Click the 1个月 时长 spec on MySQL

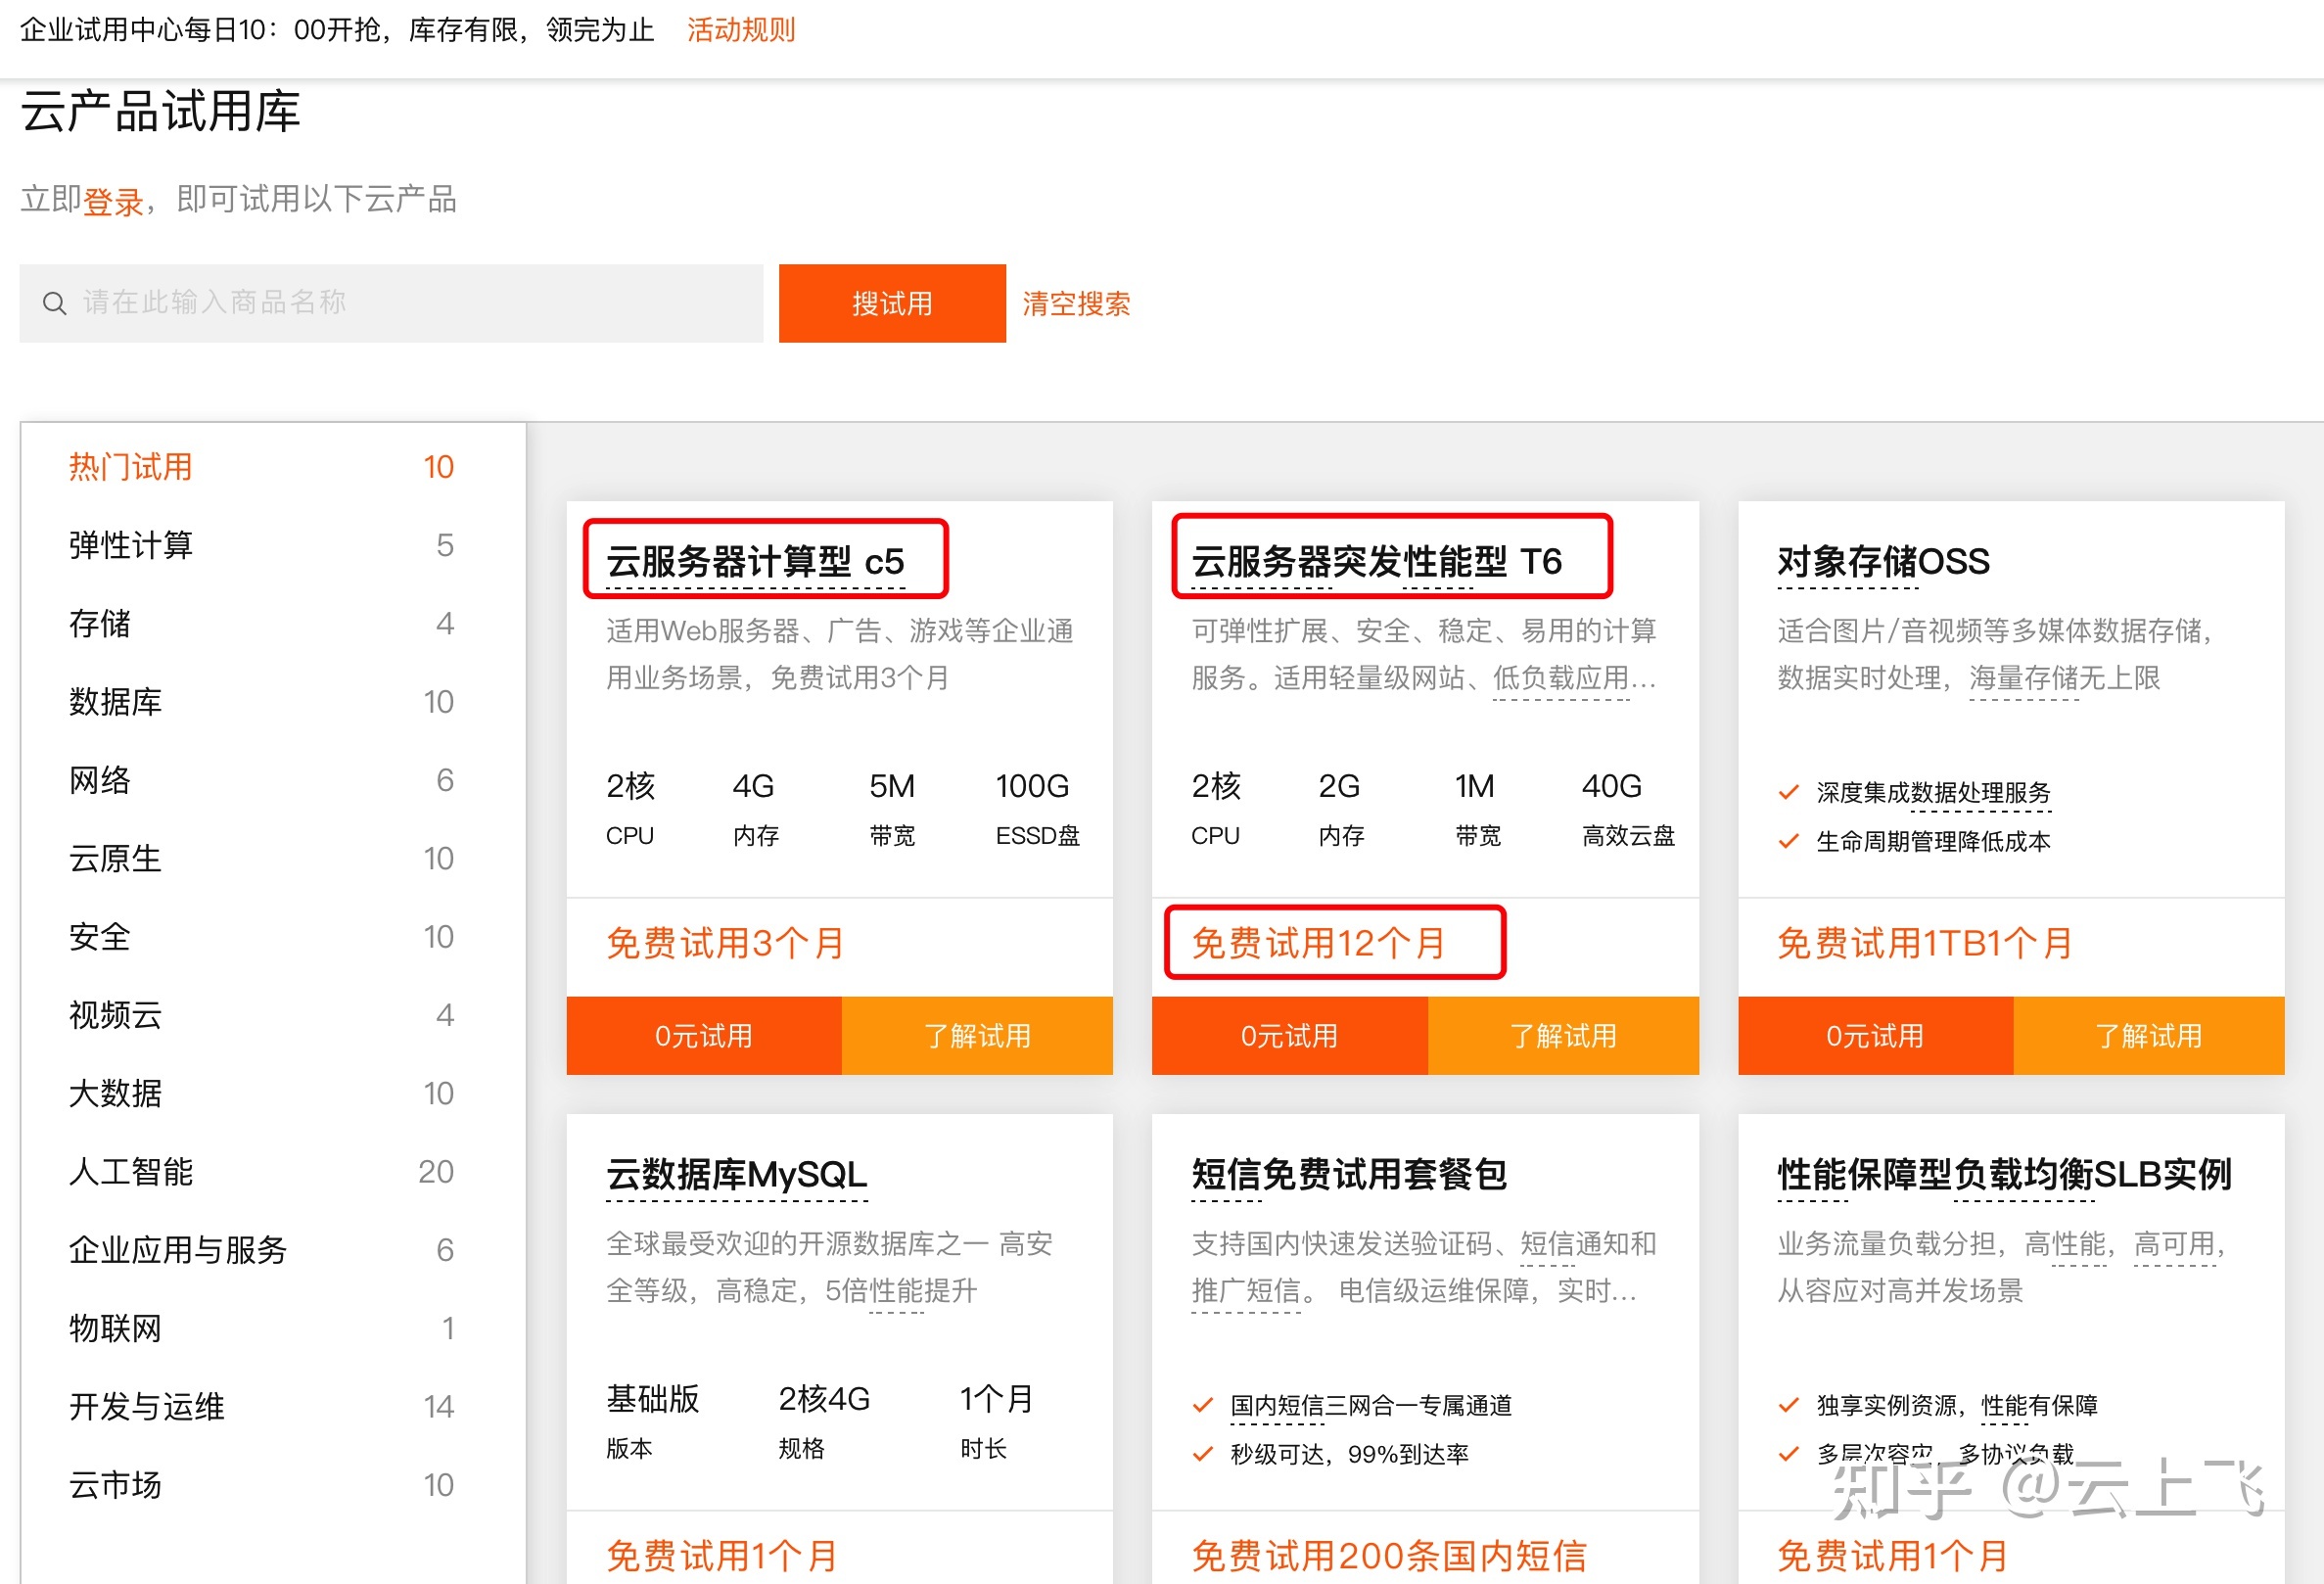pyautogui.click(x=996, y=1421)
